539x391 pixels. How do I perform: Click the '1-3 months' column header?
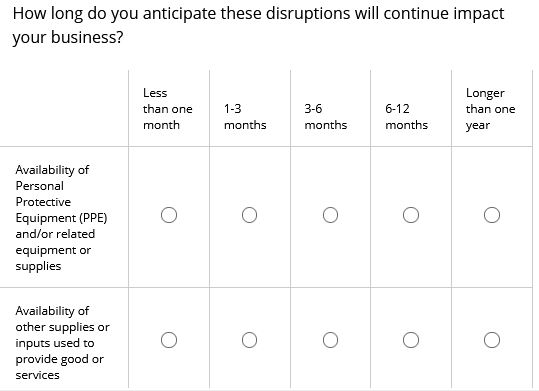click(x=245, y=117)
